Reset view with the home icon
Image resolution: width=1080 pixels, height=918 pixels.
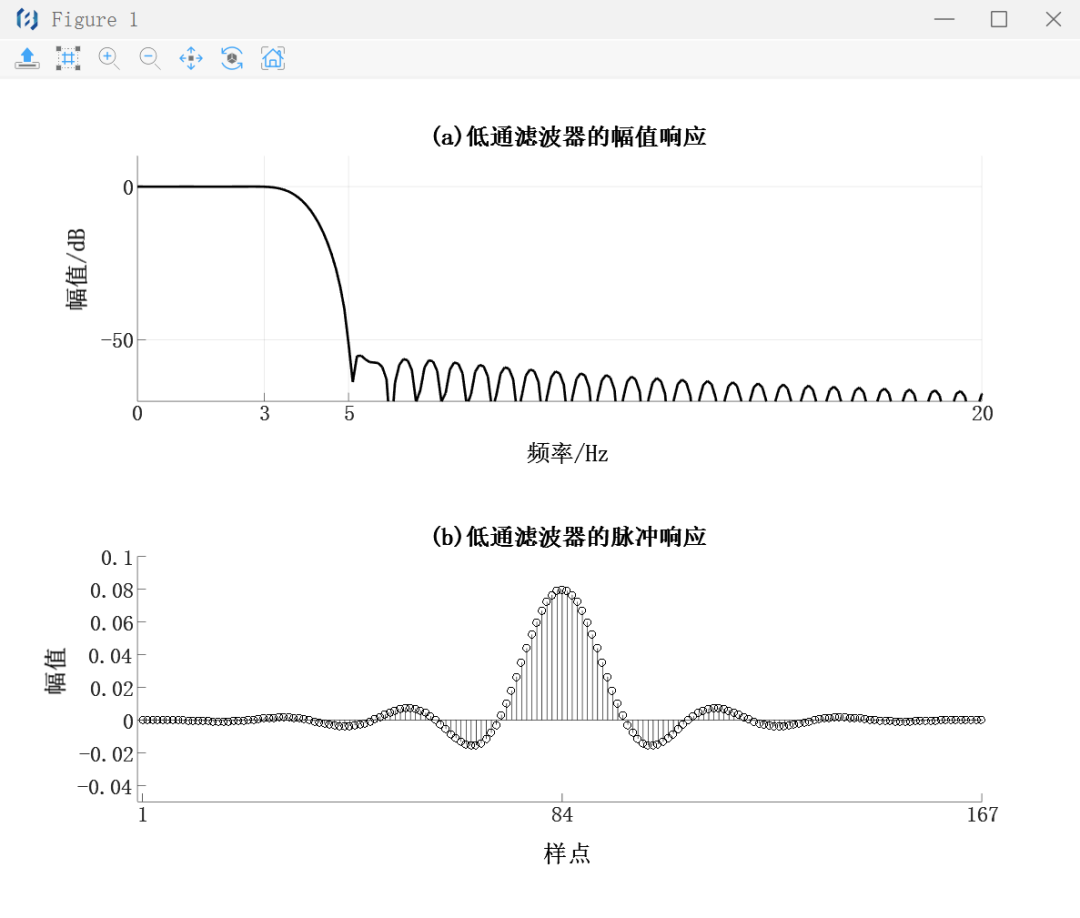click(272, 58)
